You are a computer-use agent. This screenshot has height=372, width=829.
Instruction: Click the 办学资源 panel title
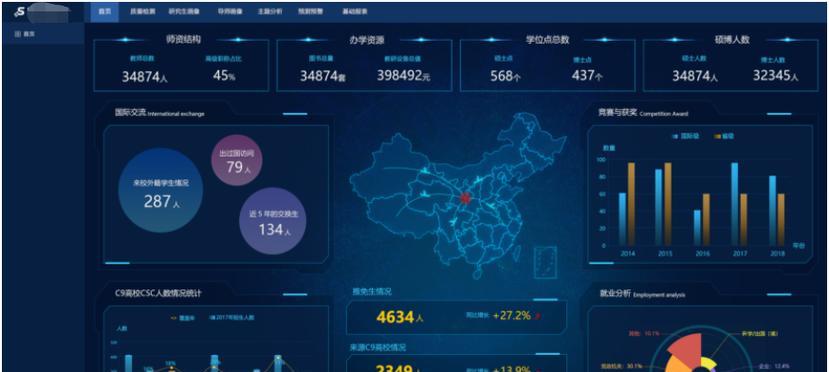tap(366, 40)
